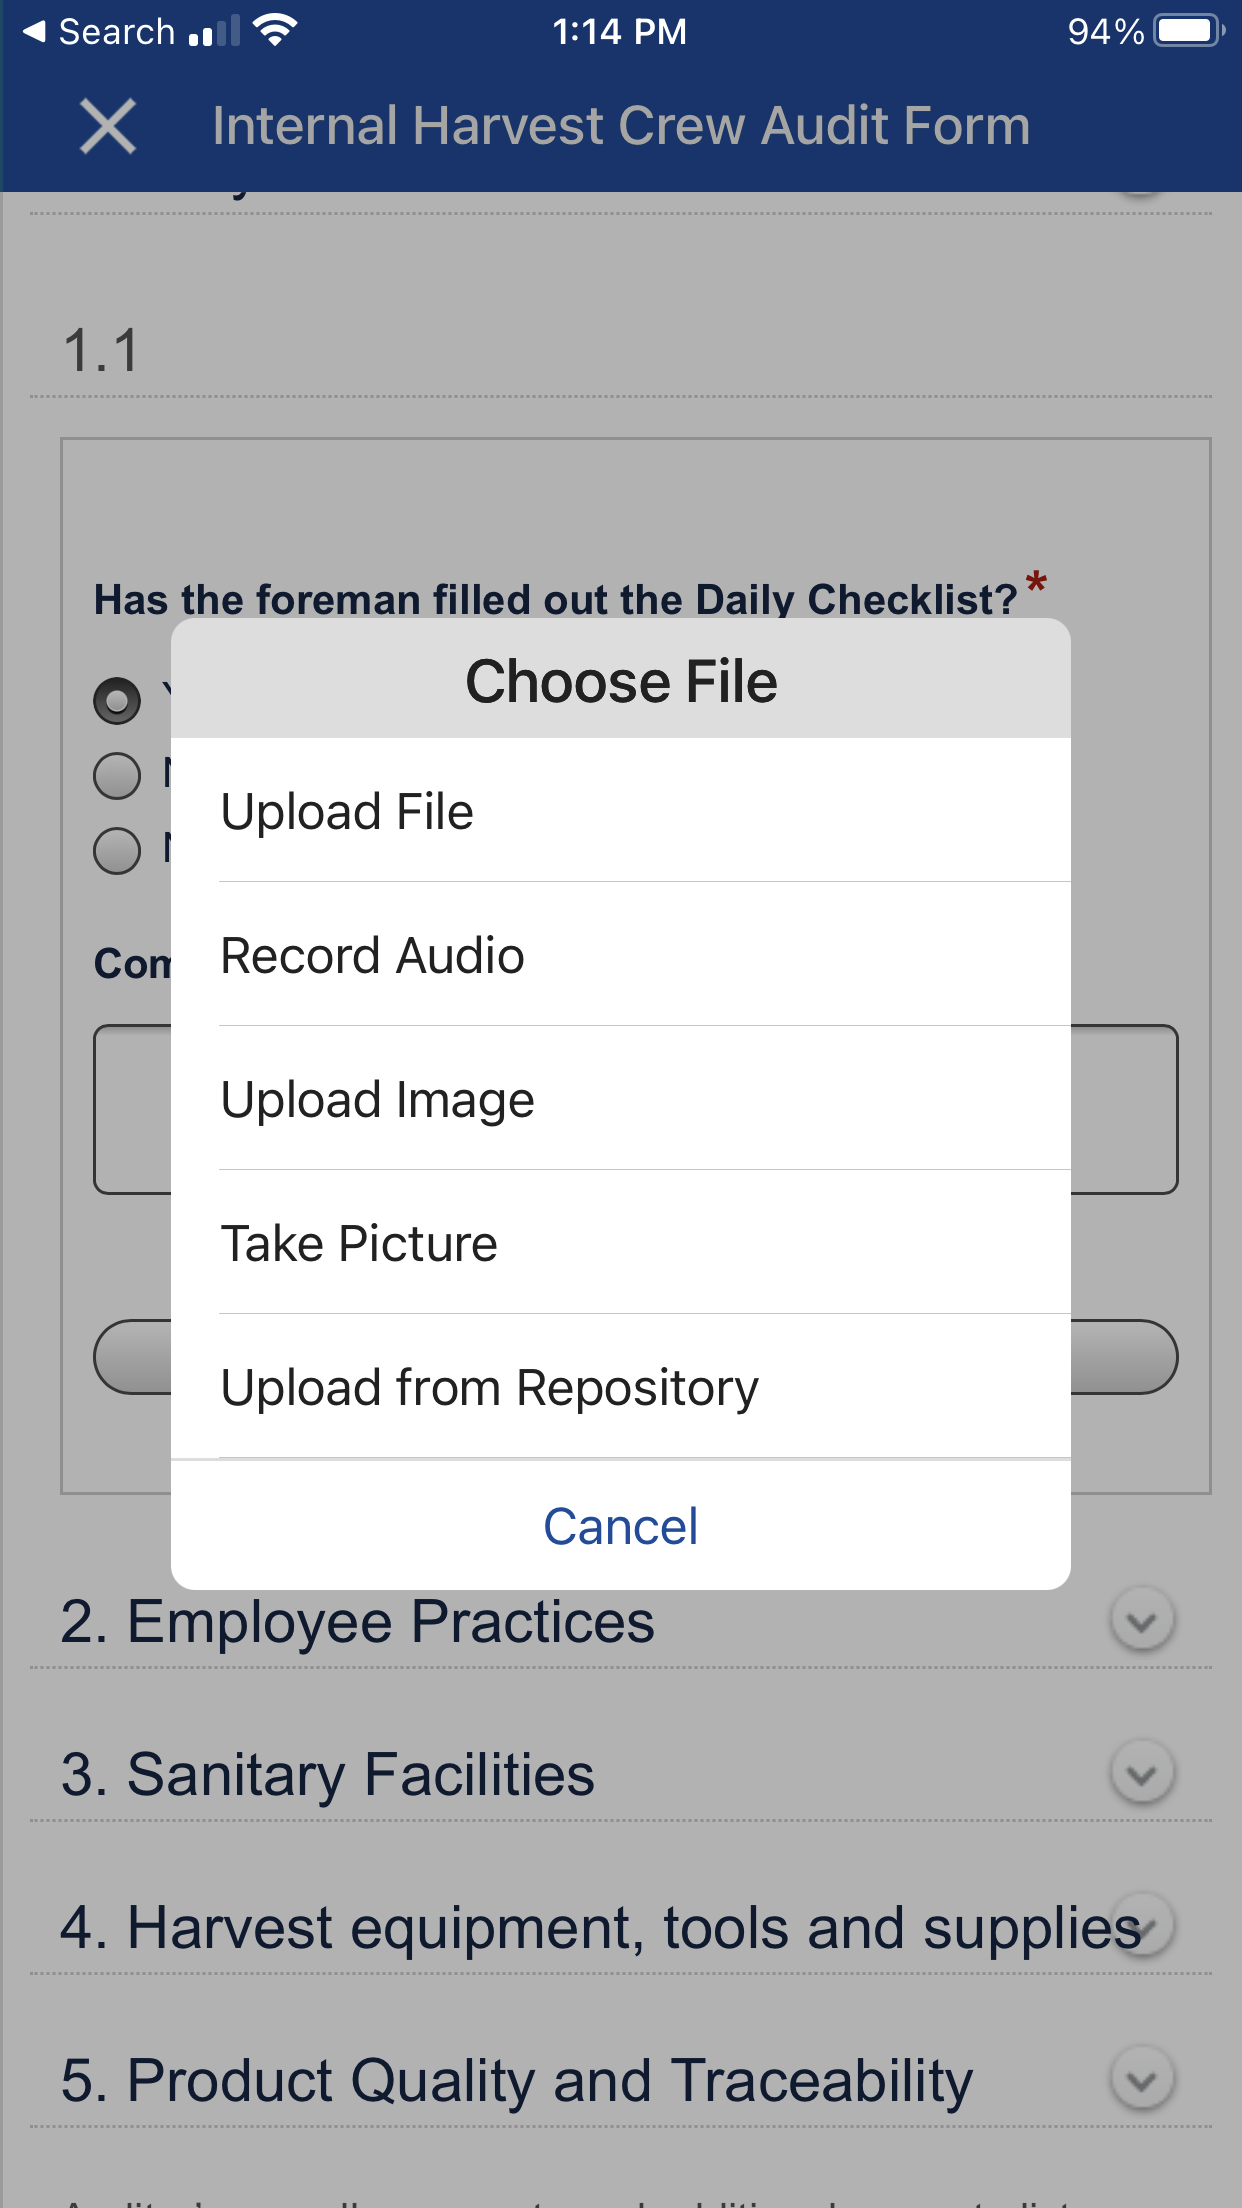1242x2208 pixels.
Task: Choose Upload from Repository
Action: pos(620,1387)
